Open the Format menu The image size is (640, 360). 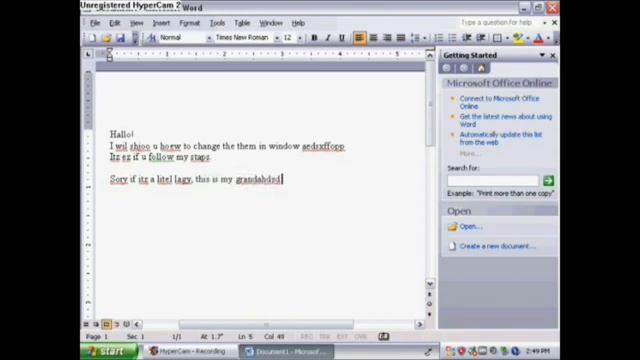click(x=190, y=23)
